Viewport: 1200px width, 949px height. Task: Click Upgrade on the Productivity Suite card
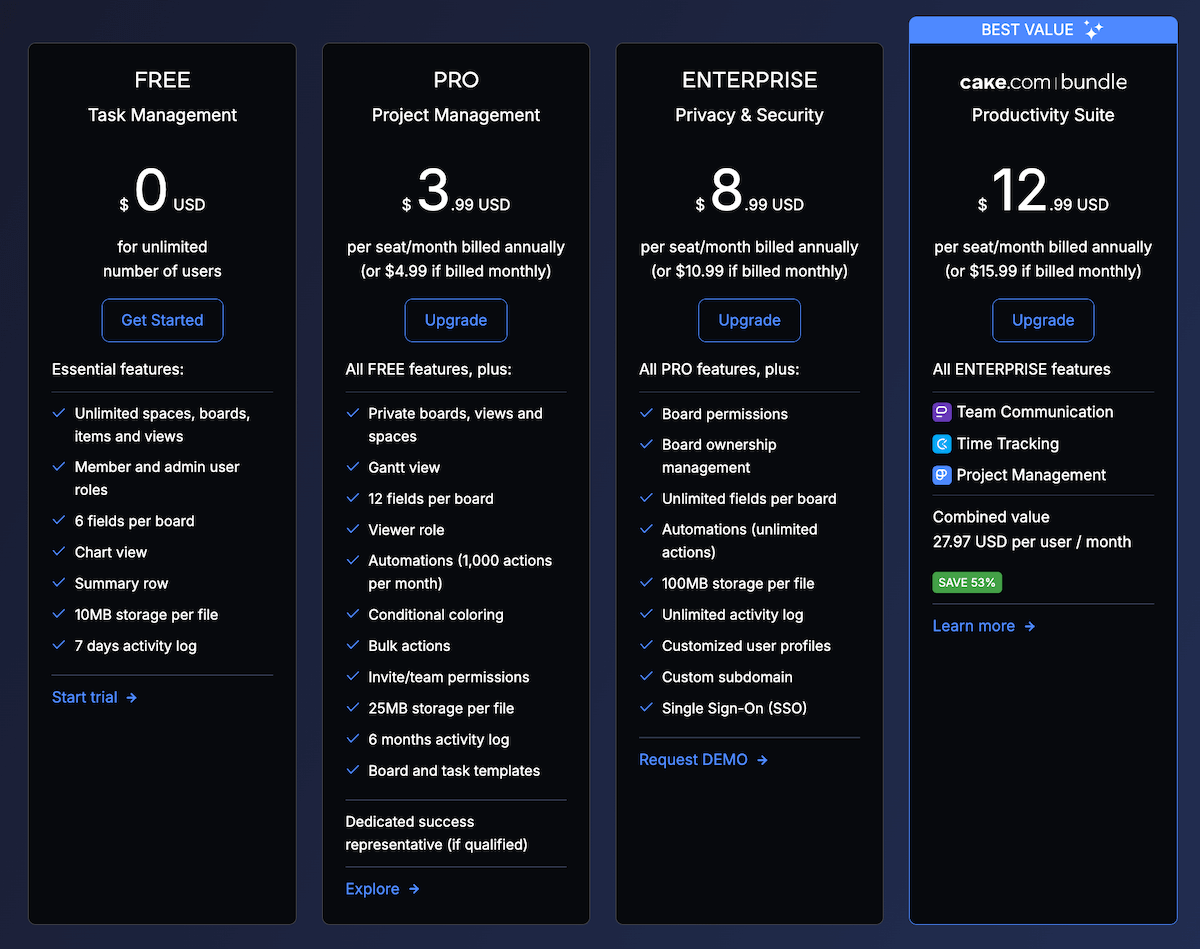[x=1043, y=320]
